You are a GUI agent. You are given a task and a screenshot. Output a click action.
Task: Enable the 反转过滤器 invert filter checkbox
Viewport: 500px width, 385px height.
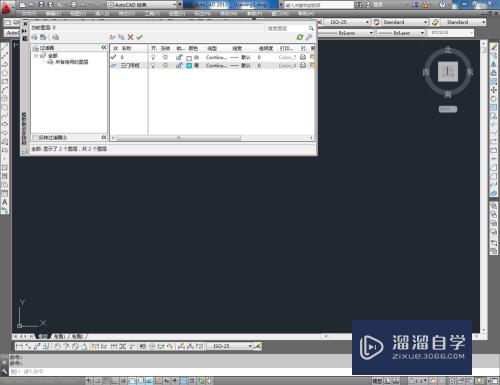click(35, 138)
